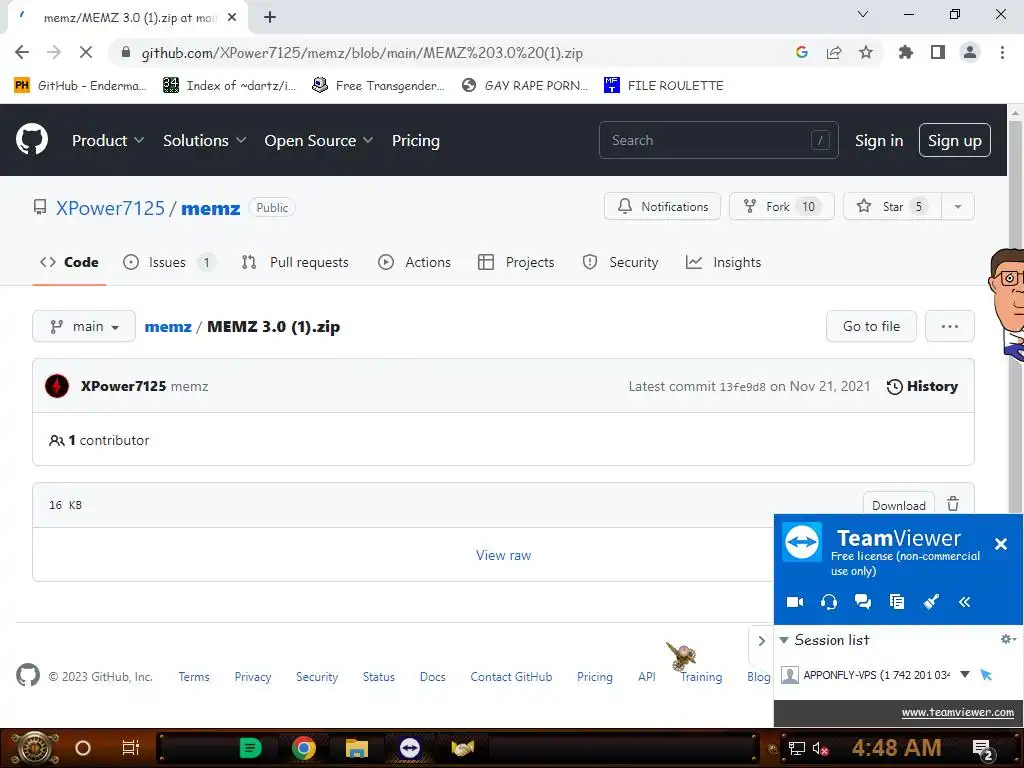Click the View raw link
1024x768 pixels.
point(504,555)
